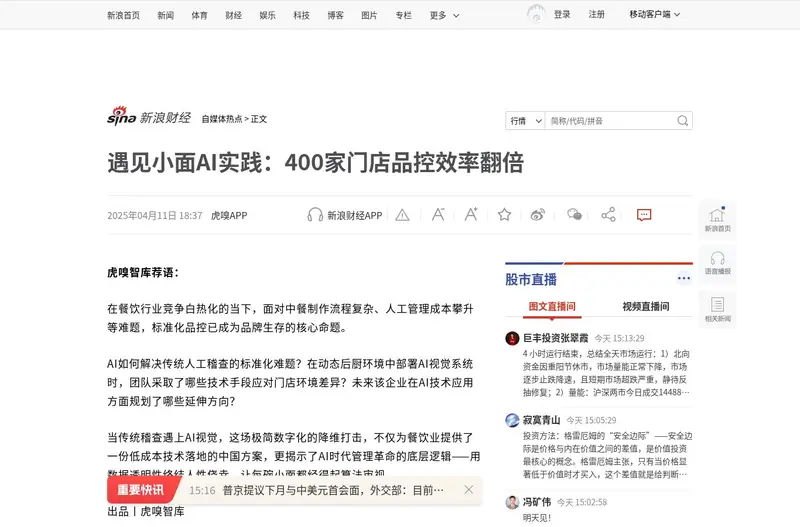Open comments with the red speech bubble
This screenshot has width=800, height=527.
(x=644, y=215)
